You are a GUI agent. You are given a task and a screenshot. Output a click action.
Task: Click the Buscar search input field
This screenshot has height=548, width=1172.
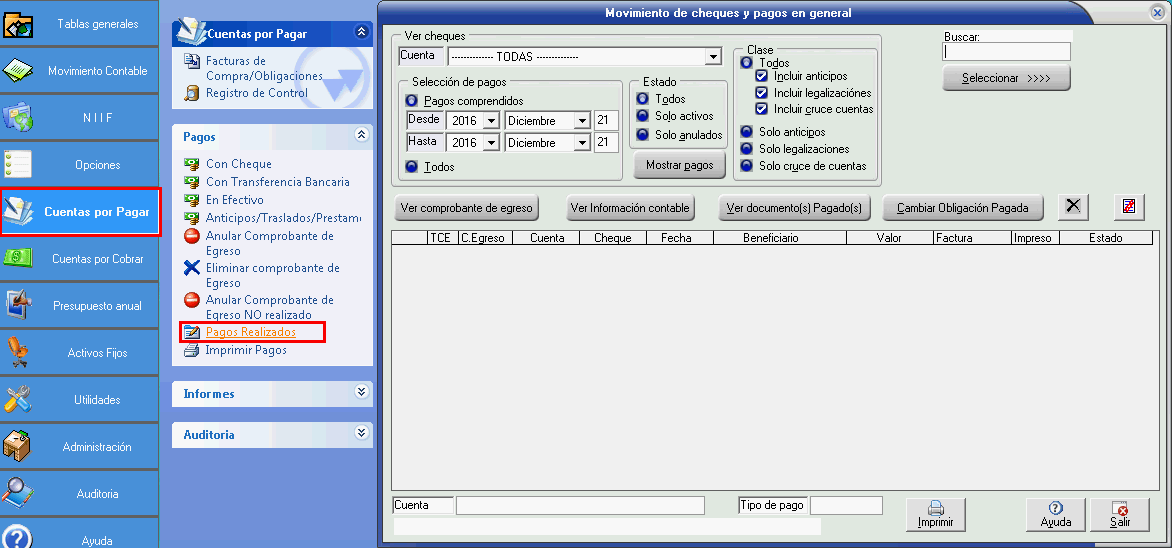(x=1006, y=52)
